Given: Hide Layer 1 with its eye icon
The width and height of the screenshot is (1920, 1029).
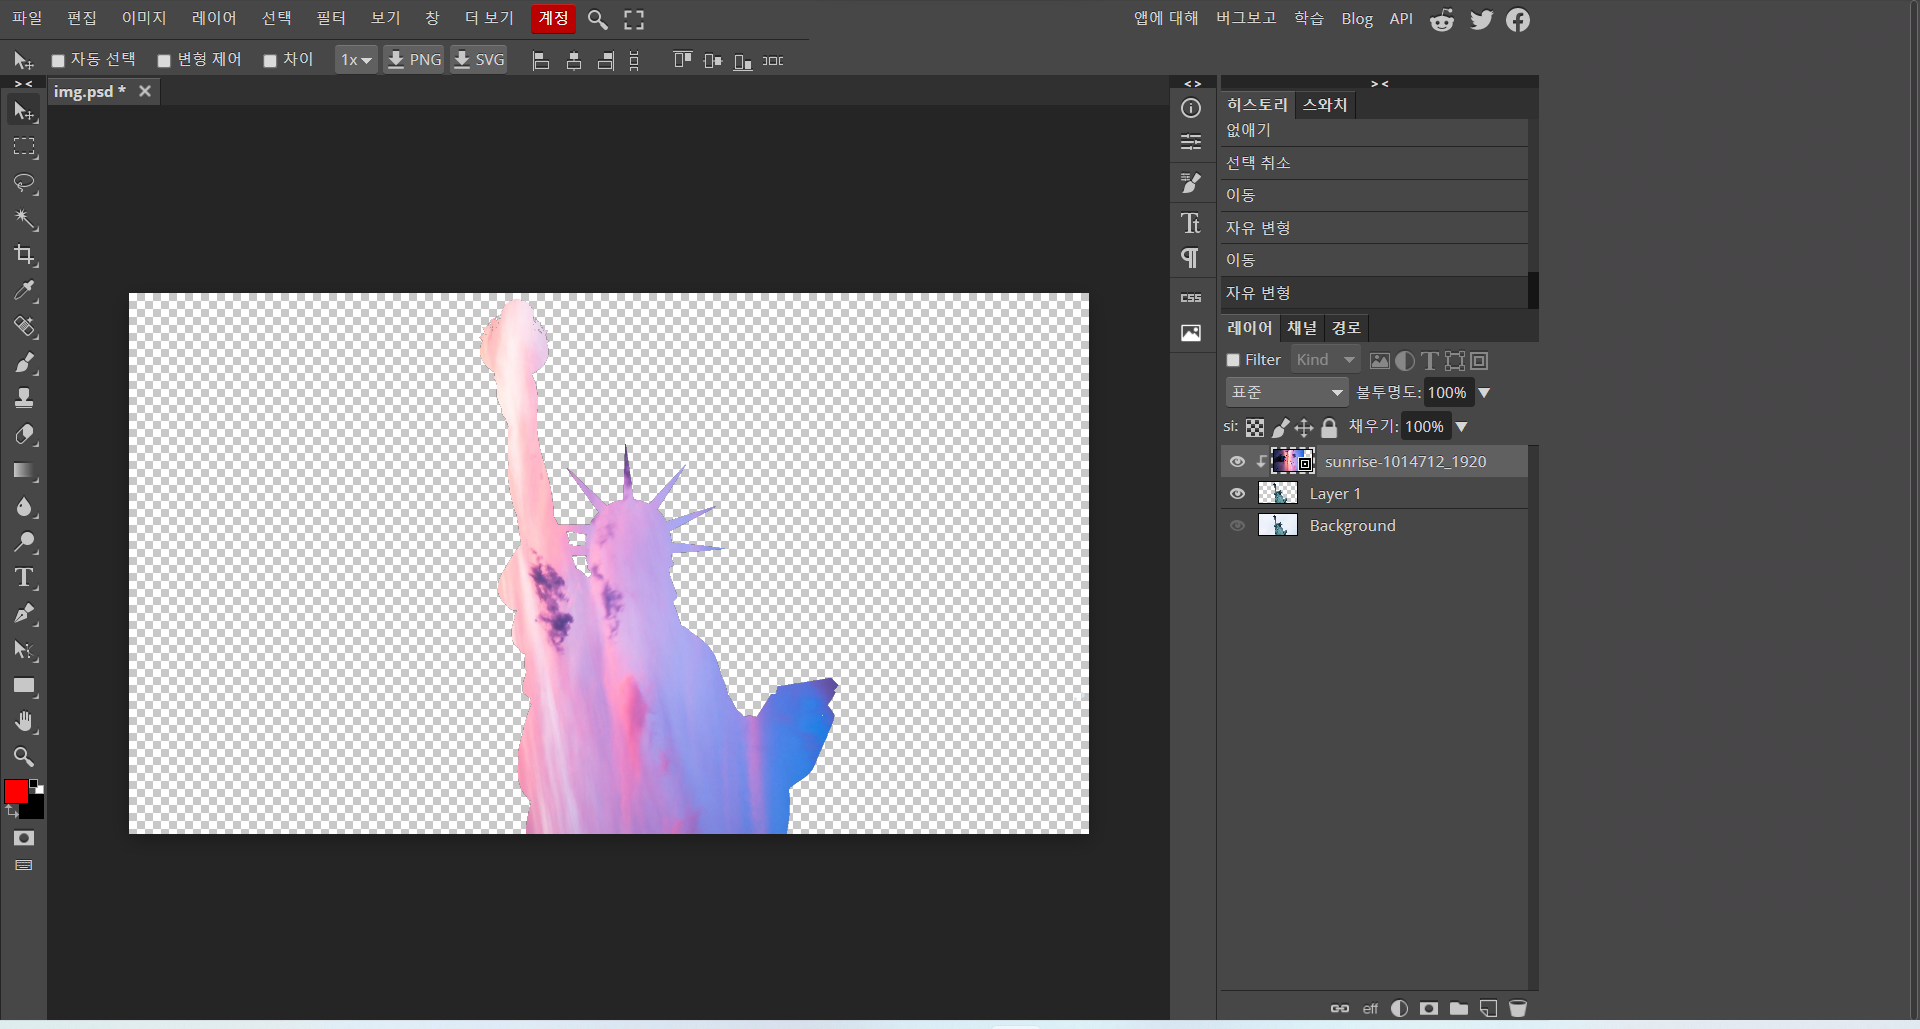Looking at the screenshot, I should coord(1237,493).
